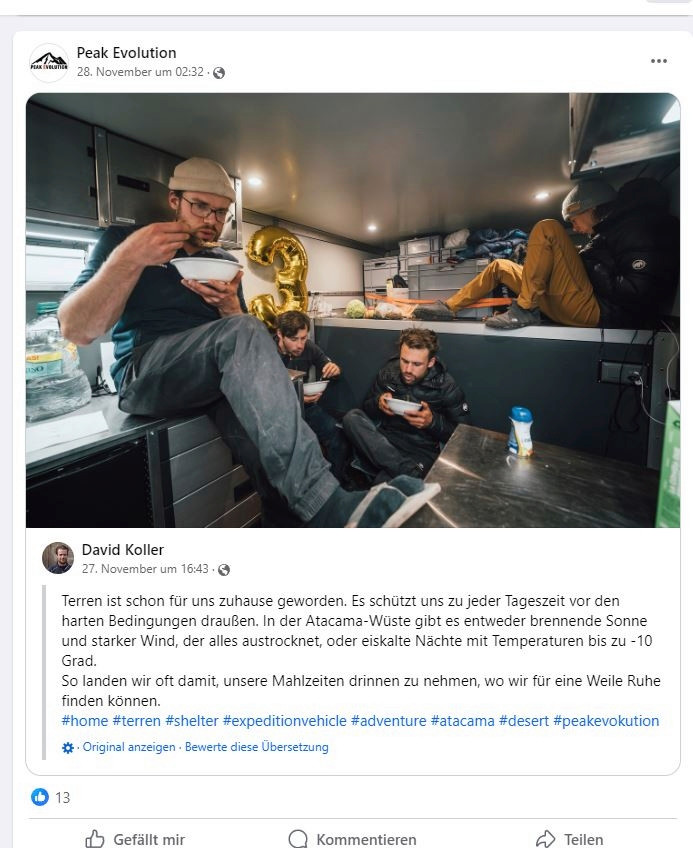Viewport: 693px width, 848px height.
Task: Click the globe privacy icon beside 02:32
Action: tap(219, 72)
